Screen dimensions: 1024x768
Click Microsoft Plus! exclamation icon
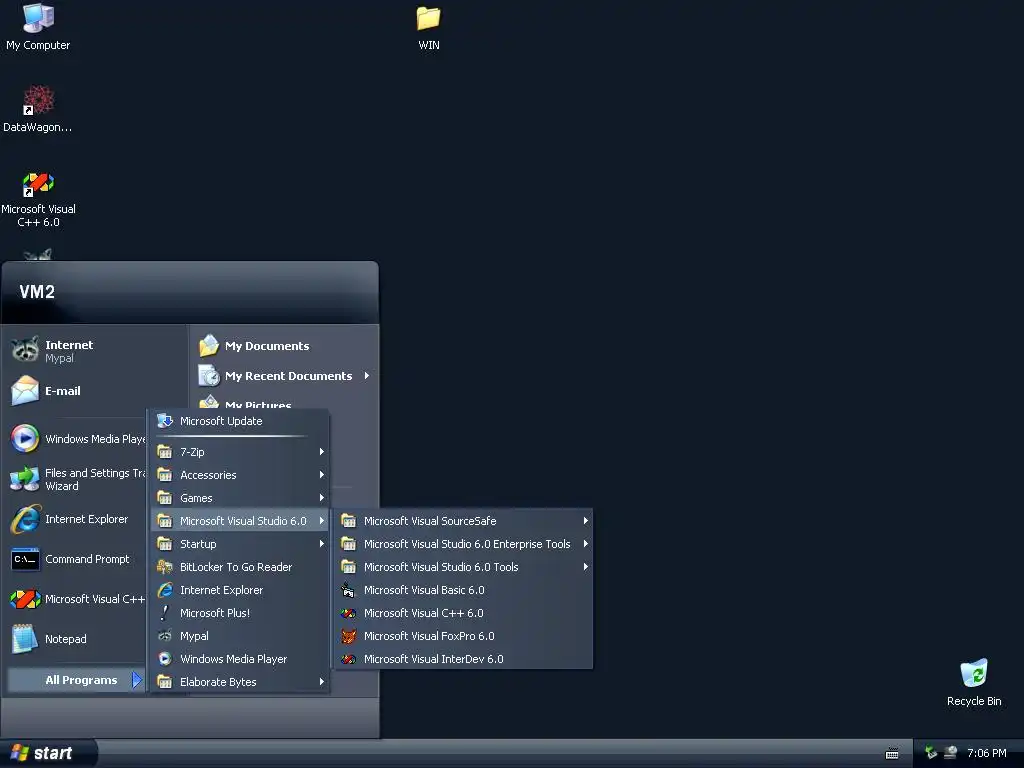coord(165,613)
